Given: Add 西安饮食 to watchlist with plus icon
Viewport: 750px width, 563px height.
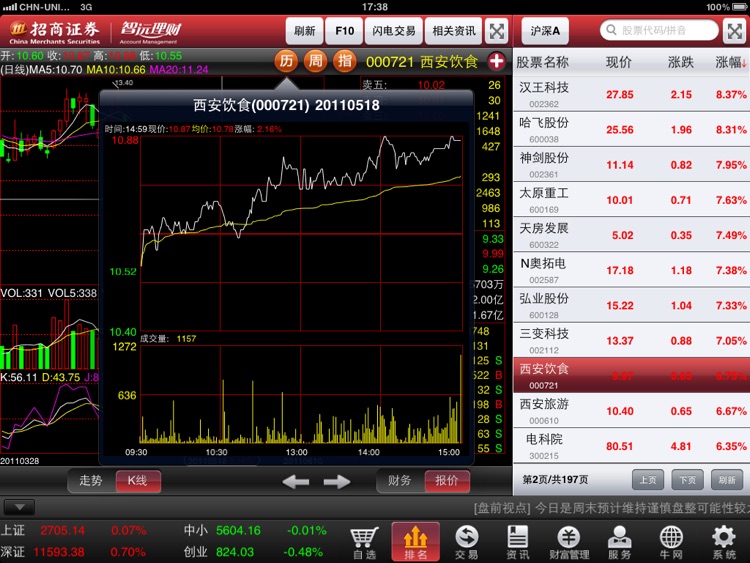Looking at the screenshot, I should tap(496, 61).
